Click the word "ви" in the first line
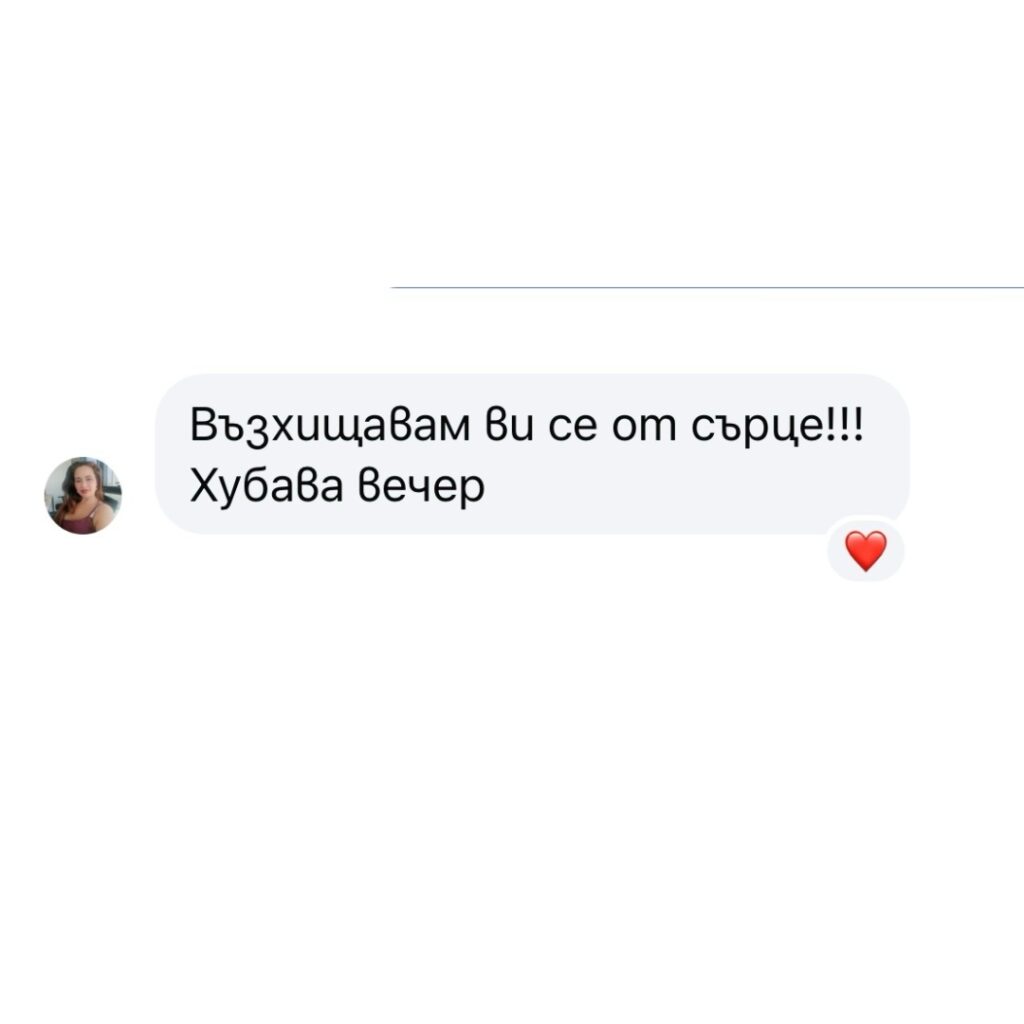Screen dimensions: 1024x1024 click(x=509, y=426)
